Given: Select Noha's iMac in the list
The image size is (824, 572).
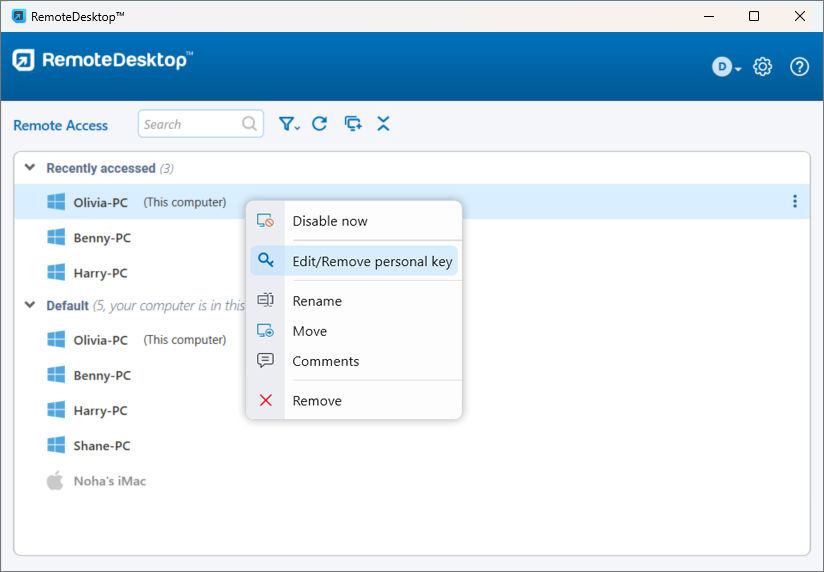Looking at the screenshot, I should point(109,481).
